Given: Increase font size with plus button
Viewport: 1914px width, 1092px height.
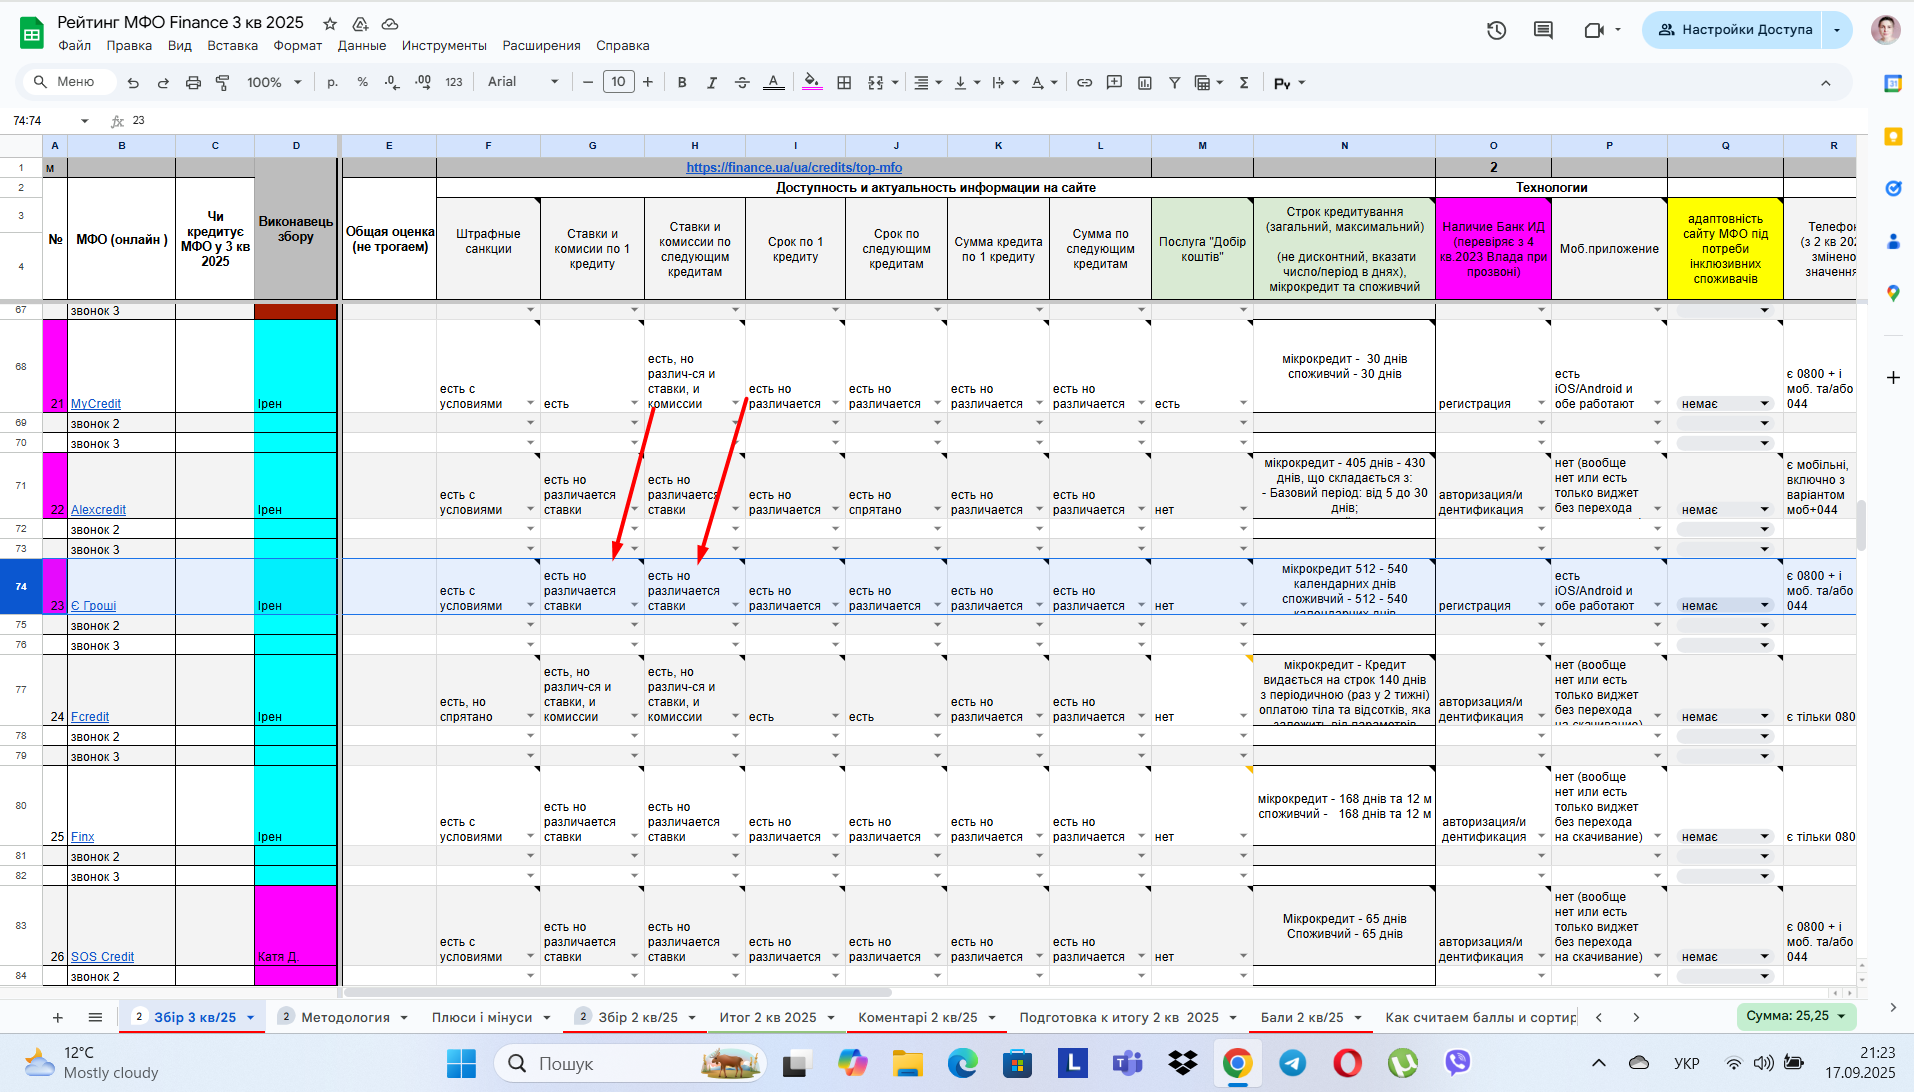Looking at the screenshot, I should pos(648,82).
